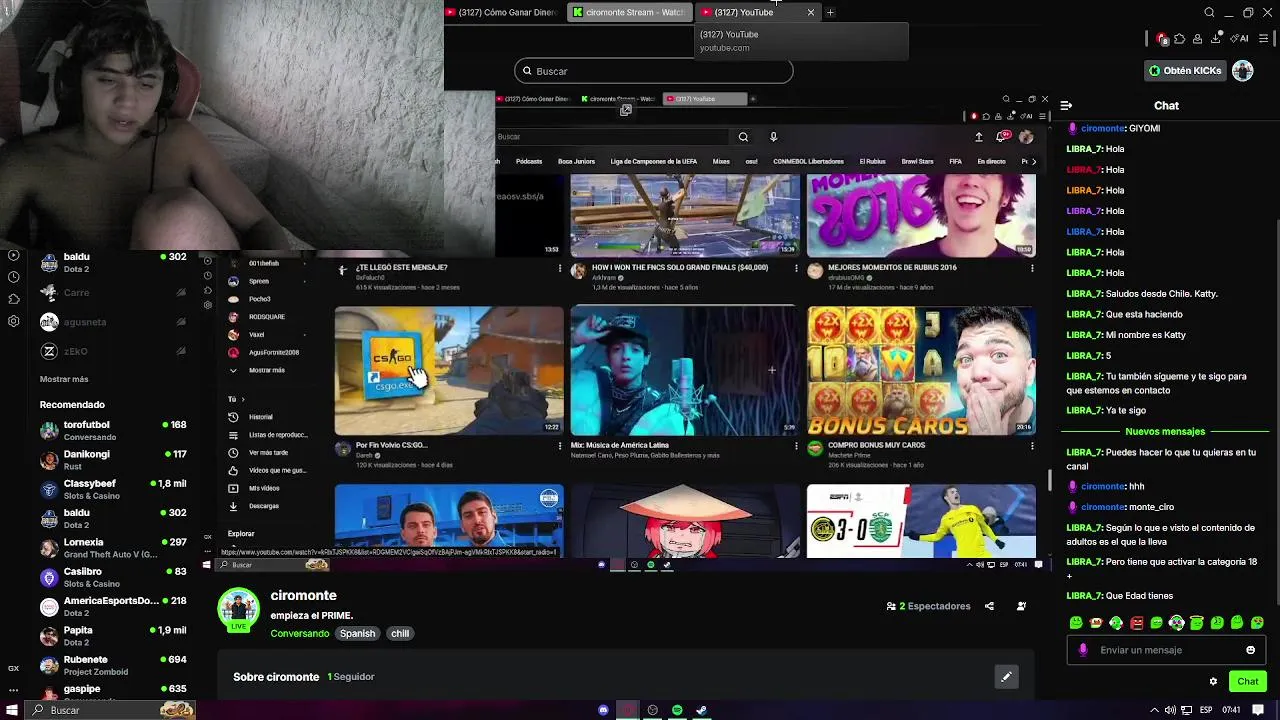Insert the headphones green emote
Viewport: 1280px width, 720px height.
tap(1176, 623)
